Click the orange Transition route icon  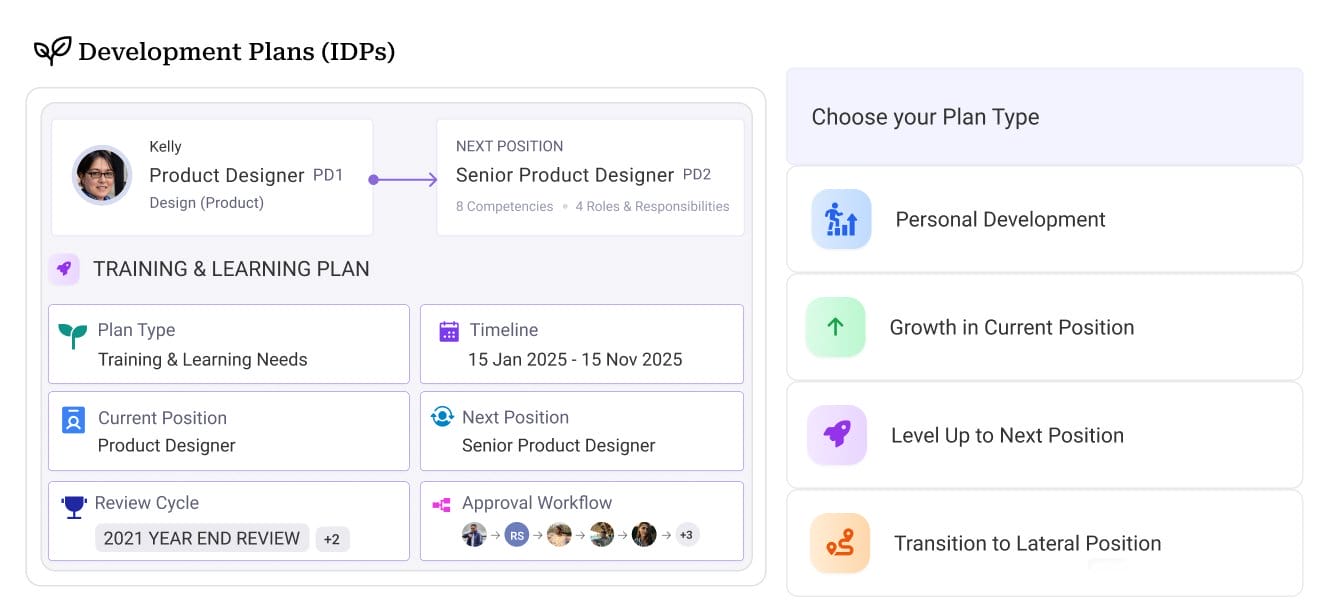coord(838,543)
